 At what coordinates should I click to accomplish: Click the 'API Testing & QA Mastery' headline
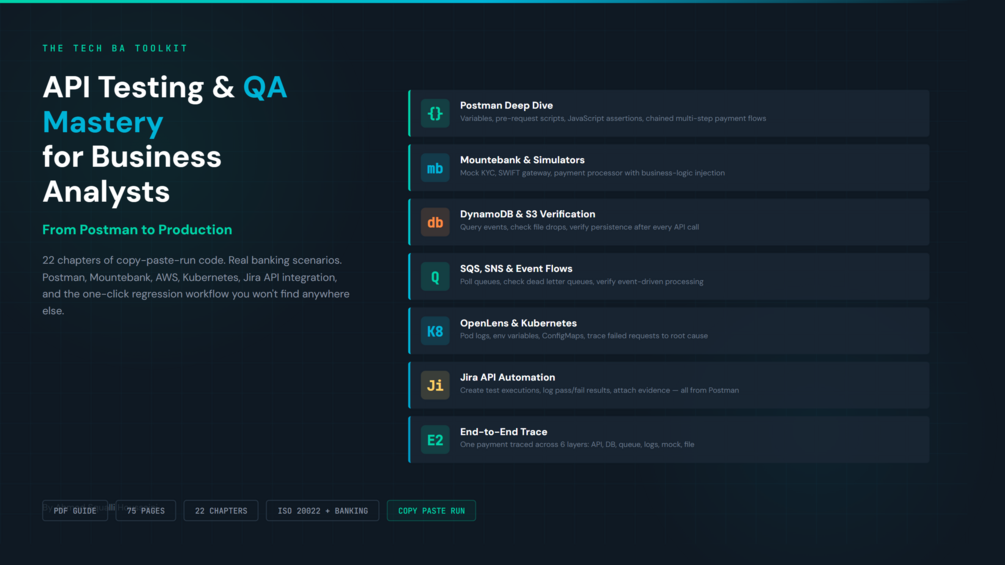165,104
